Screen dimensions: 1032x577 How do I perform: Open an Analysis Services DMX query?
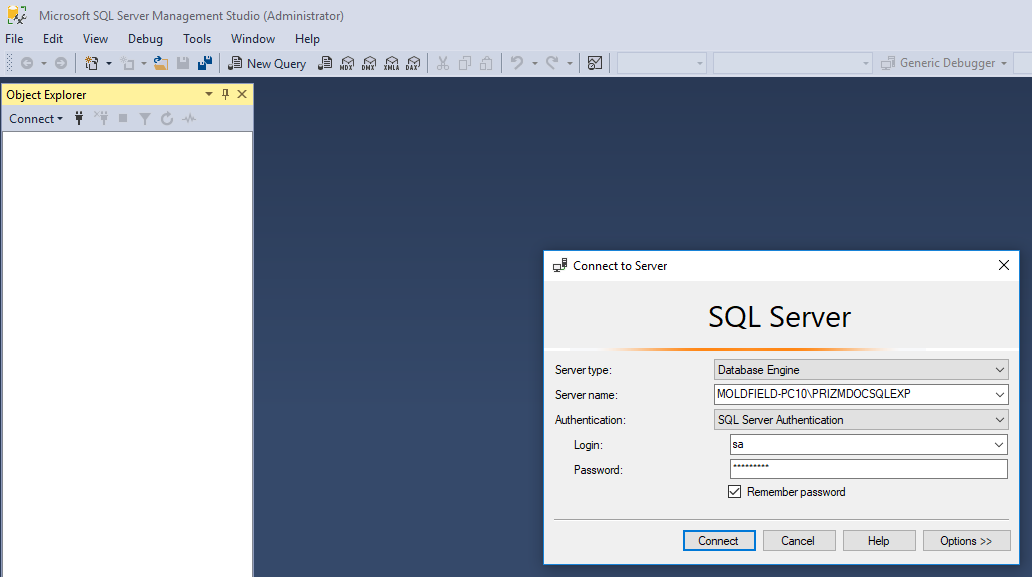click(369, 63)
